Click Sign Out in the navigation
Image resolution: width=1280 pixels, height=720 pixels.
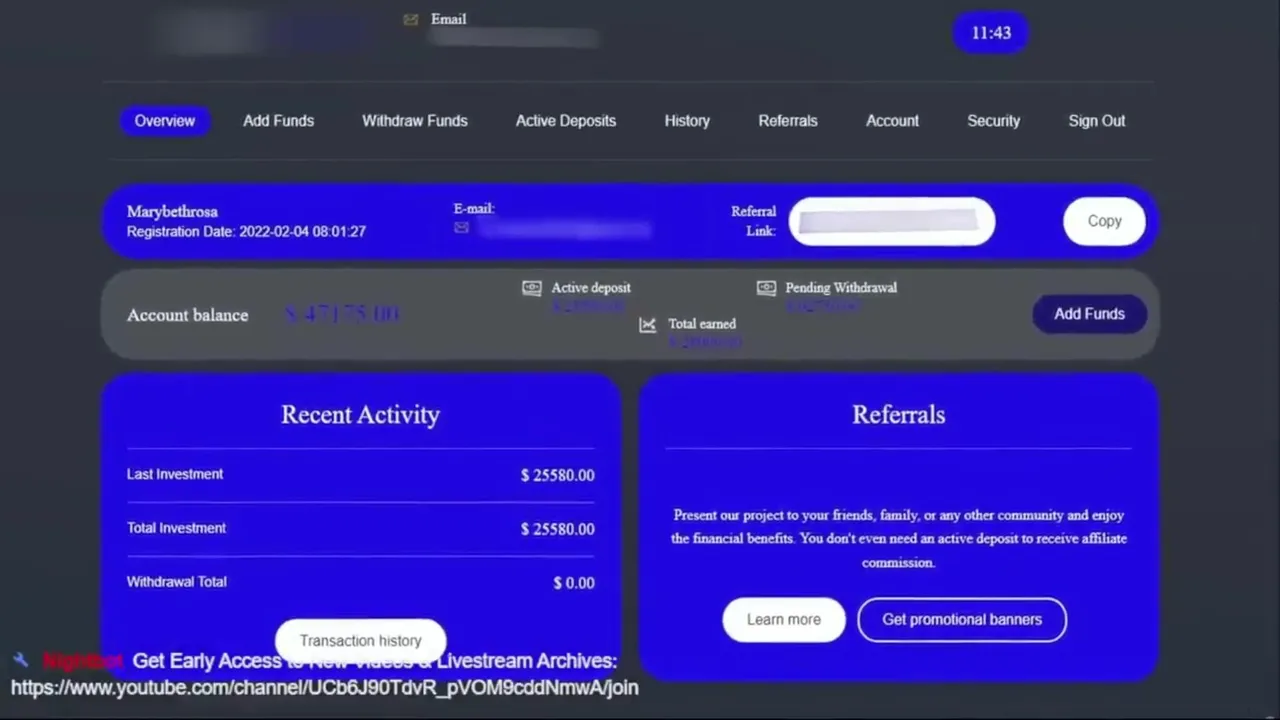(1097, 121)
